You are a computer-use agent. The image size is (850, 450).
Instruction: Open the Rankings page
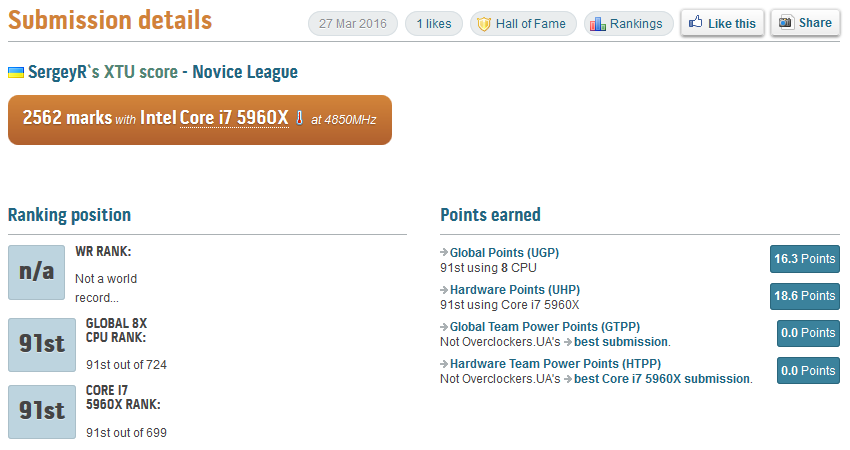point(629,24)
